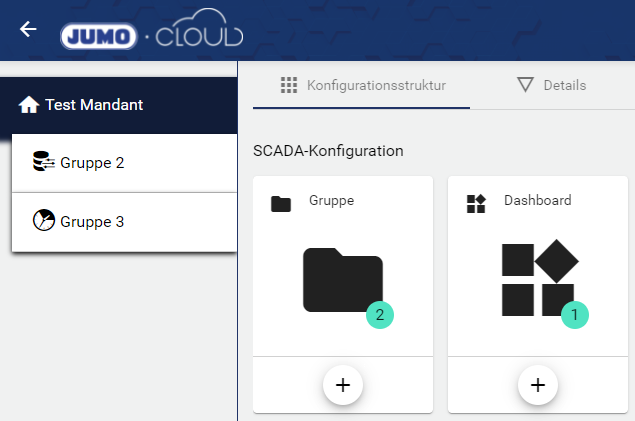Switch to the Konfigurationsstruktur tab
The width and height of the screenshot is (635, 421).
point(363,85)
